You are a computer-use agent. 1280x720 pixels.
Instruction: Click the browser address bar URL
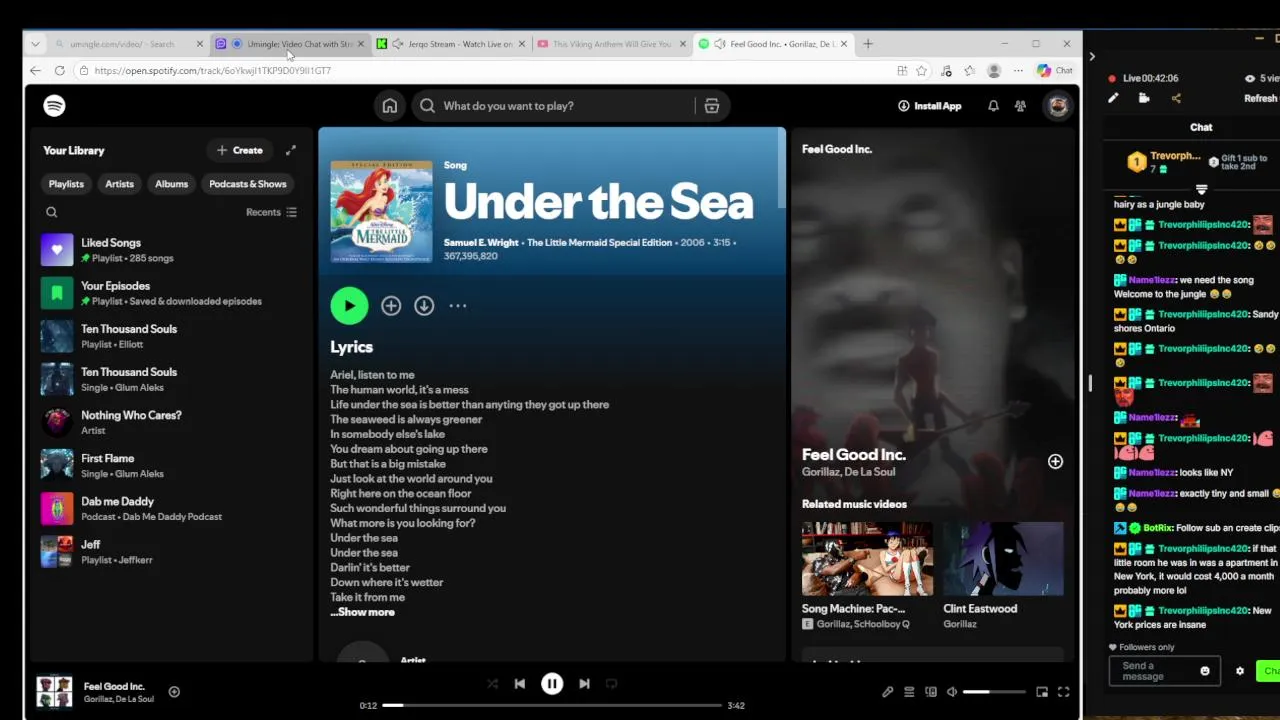pyautogui.click(x=212, y=71)
